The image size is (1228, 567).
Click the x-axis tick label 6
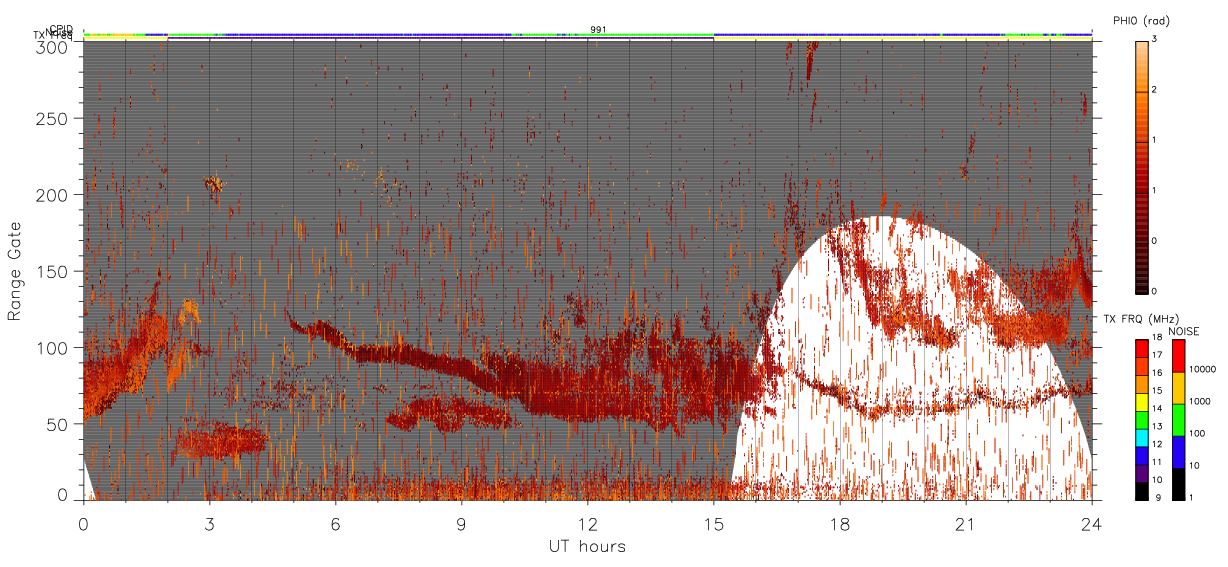[x=335, y=524]
